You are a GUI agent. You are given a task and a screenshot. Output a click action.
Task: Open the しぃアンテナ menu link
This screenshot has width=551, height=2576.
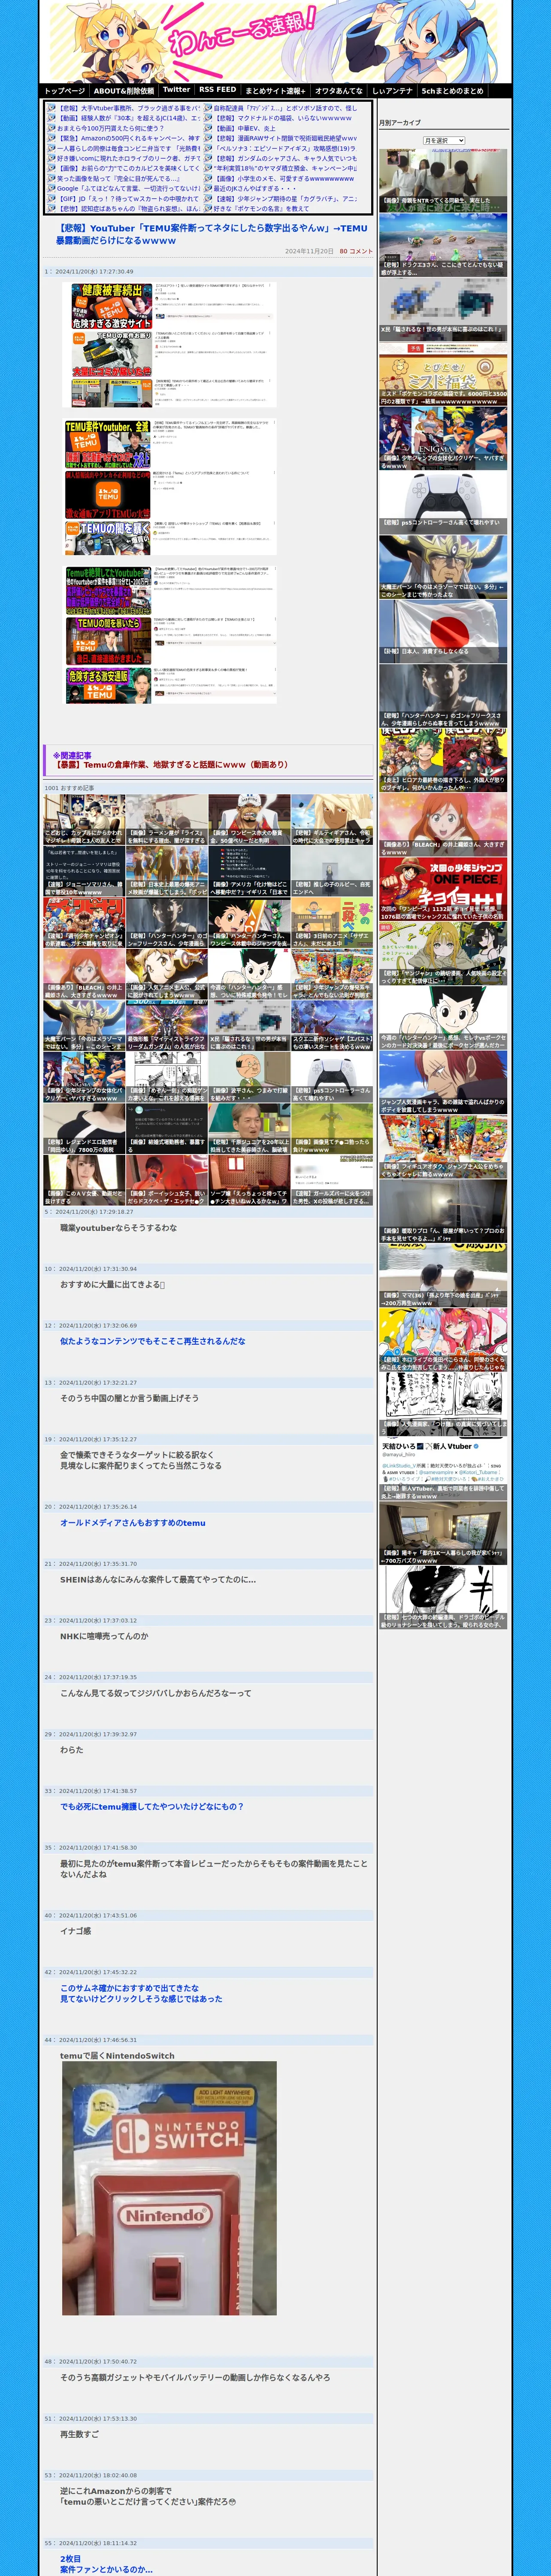click(x=392, y=91)
